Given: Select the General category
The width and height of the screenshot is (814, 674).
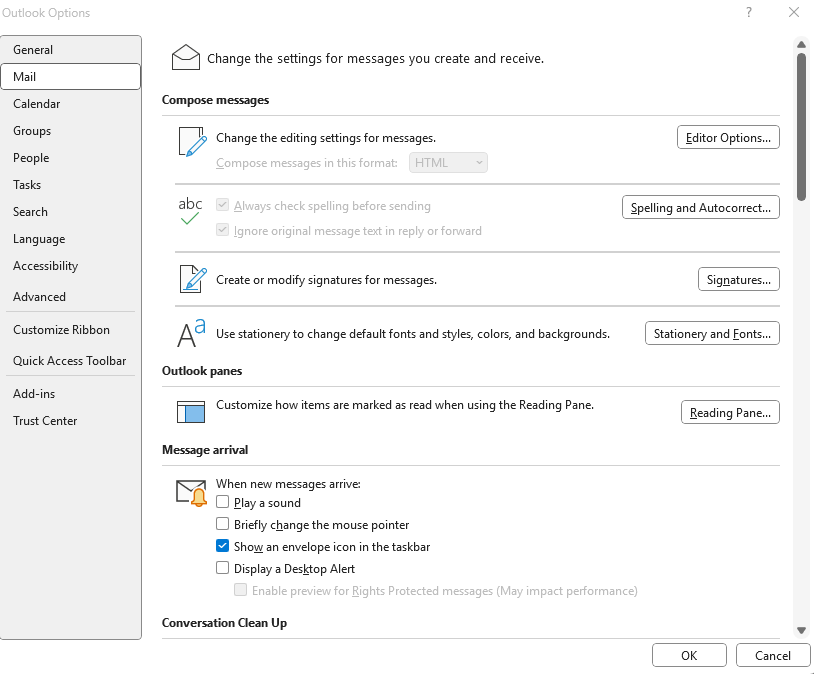Looking at the screenshot, I should [71, 50].
